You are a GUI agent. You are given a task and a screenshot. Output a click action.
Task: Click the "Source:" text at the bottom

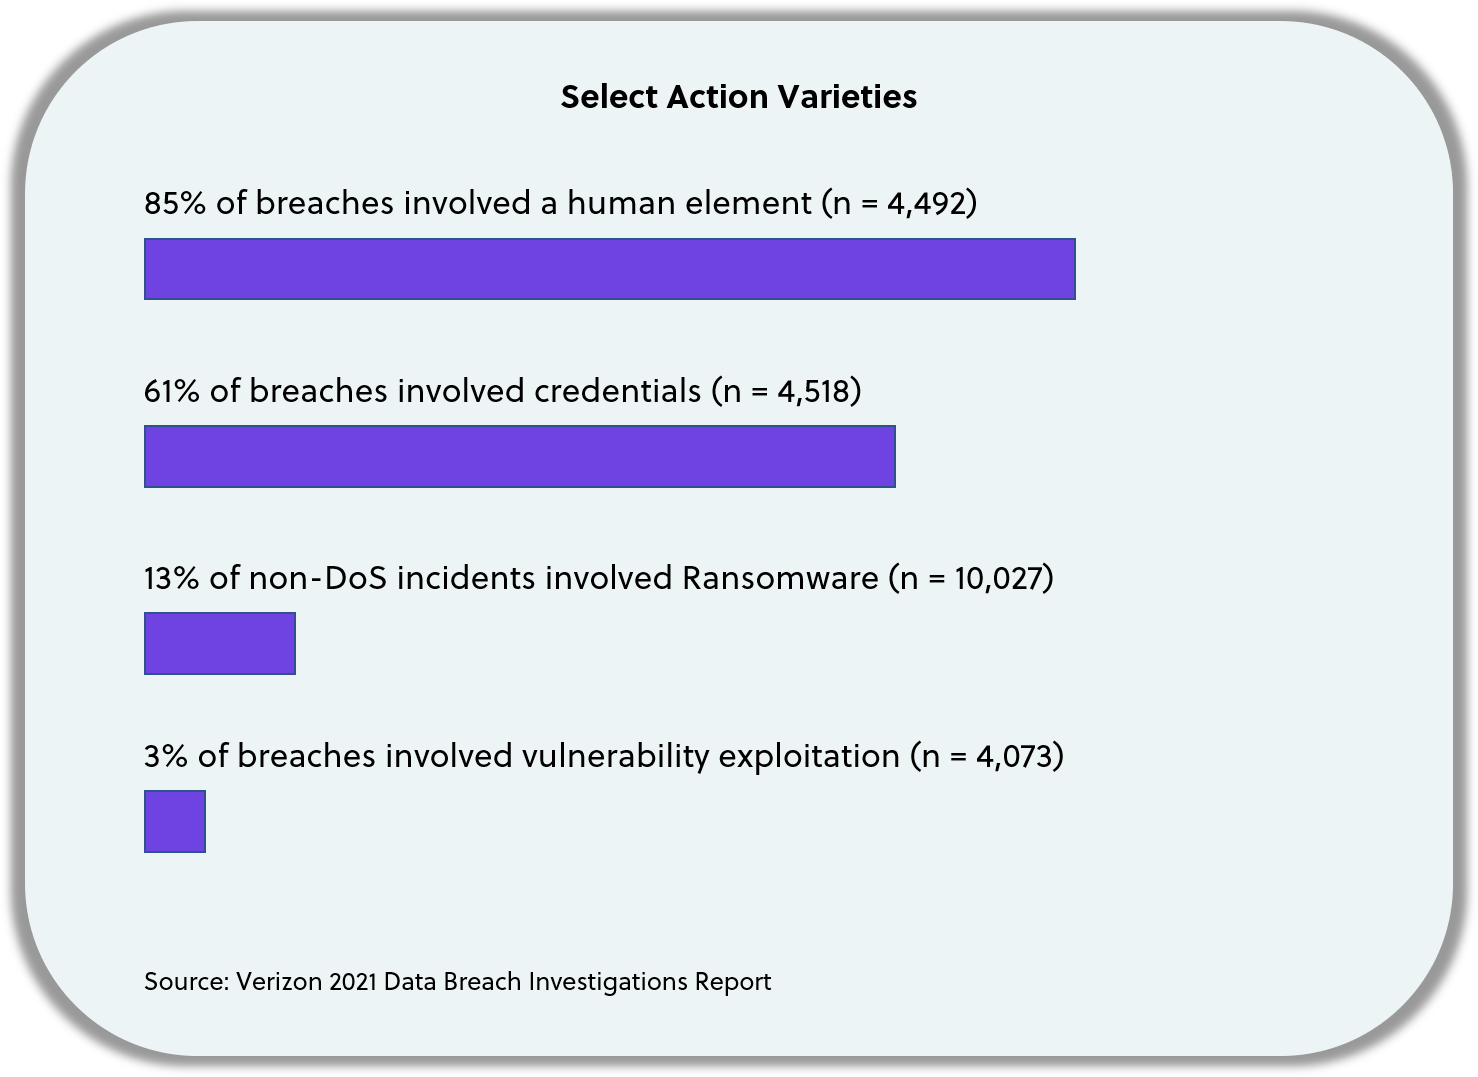coord(186,981)
